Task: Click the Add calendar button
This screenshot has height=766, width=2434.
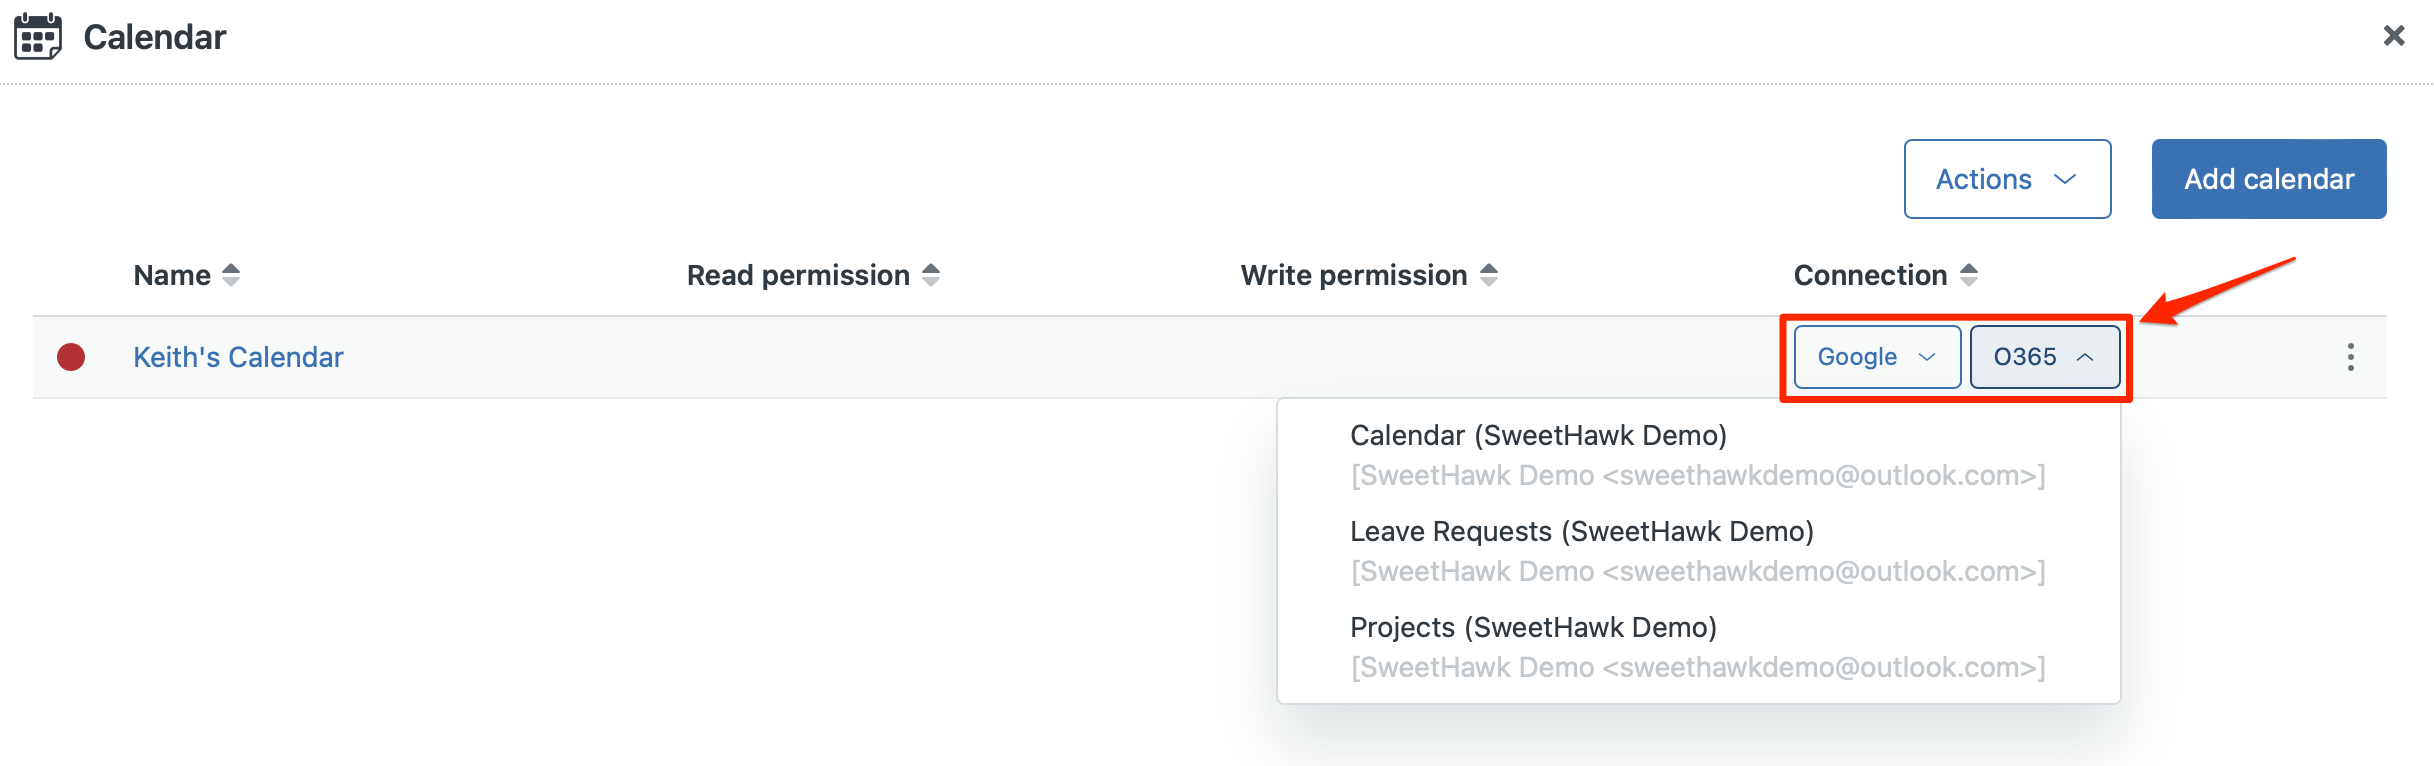Action: (2269, 179)
